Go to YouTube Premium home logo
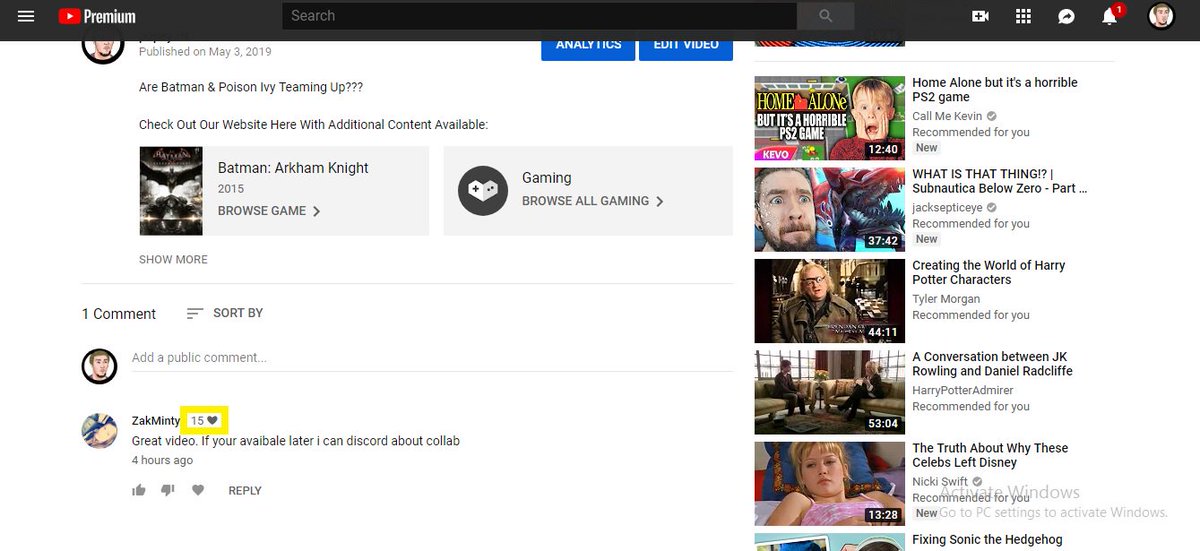Viewport: 1200px width, 551px height. (97, 16)
